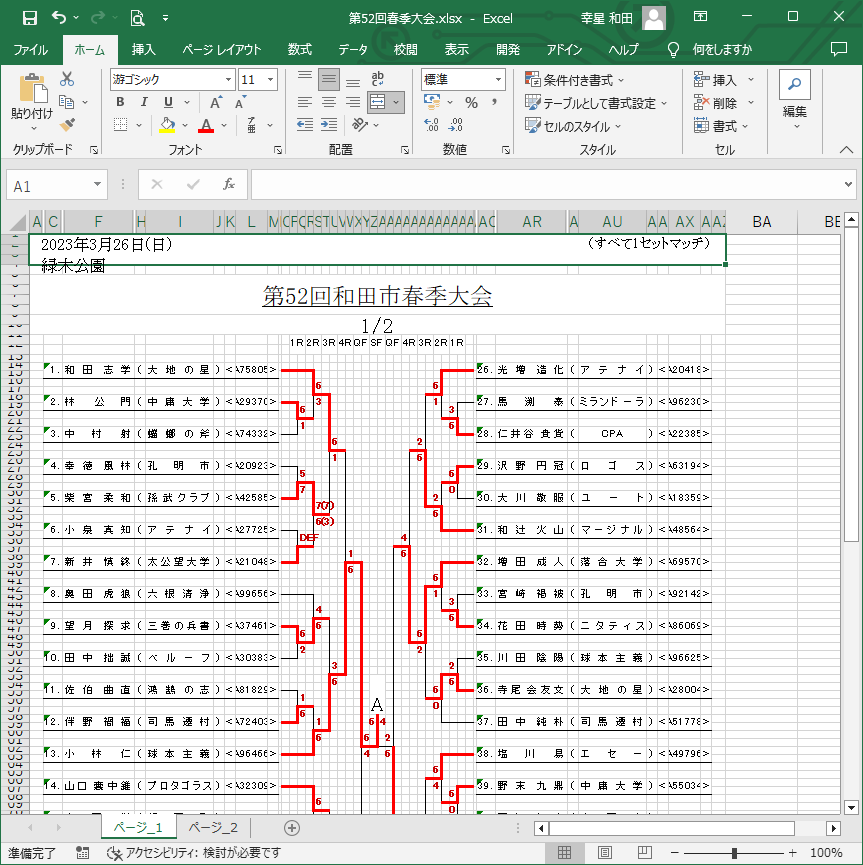The height and width of the screenshot is (865, 863).
Task: Click Ribbon Display Options icon
Action: coord(700,17)
